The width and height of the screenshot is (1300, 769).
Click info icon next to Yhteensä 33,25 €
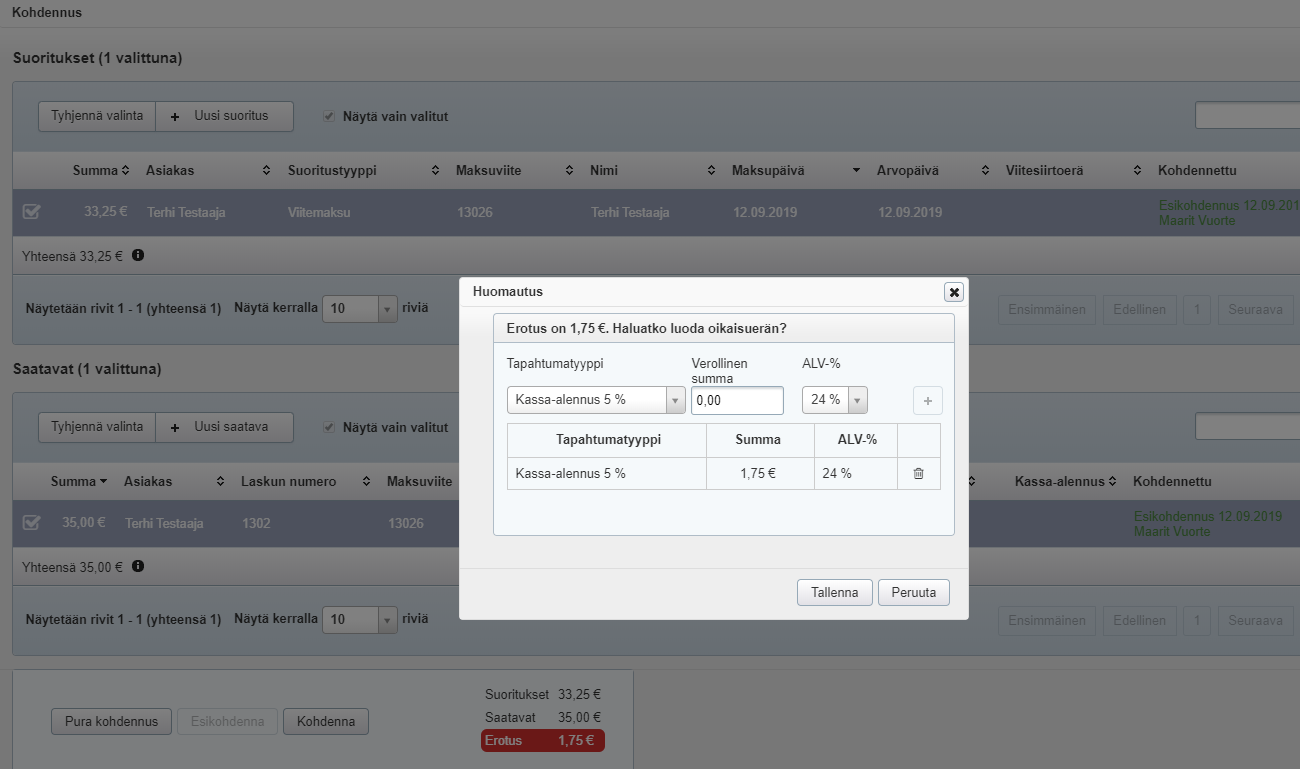point(138,255)
